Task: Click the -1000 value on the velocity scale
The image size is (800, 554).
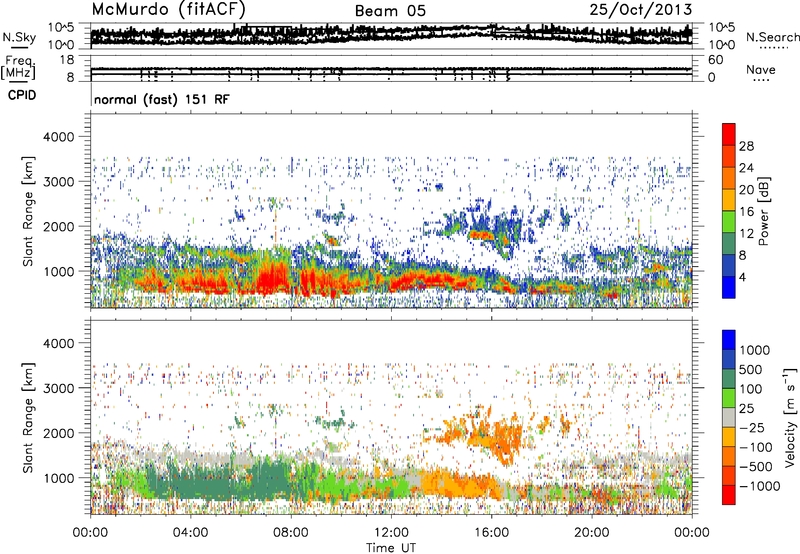Action: [x=759, y=486]
